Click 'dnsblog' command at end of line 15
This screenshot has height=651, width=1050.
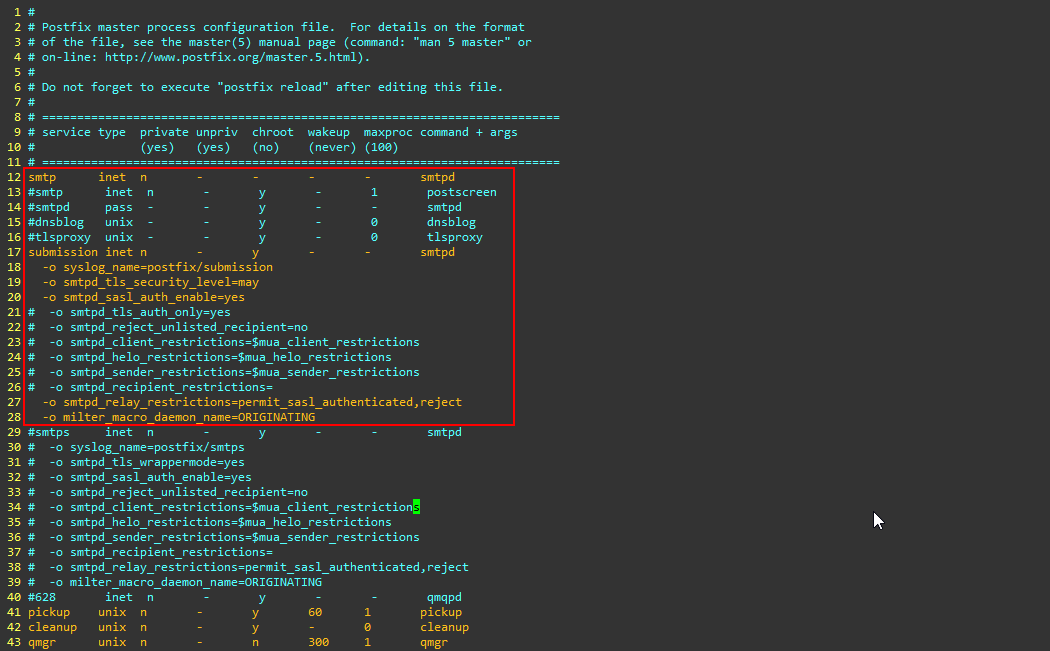451,222
